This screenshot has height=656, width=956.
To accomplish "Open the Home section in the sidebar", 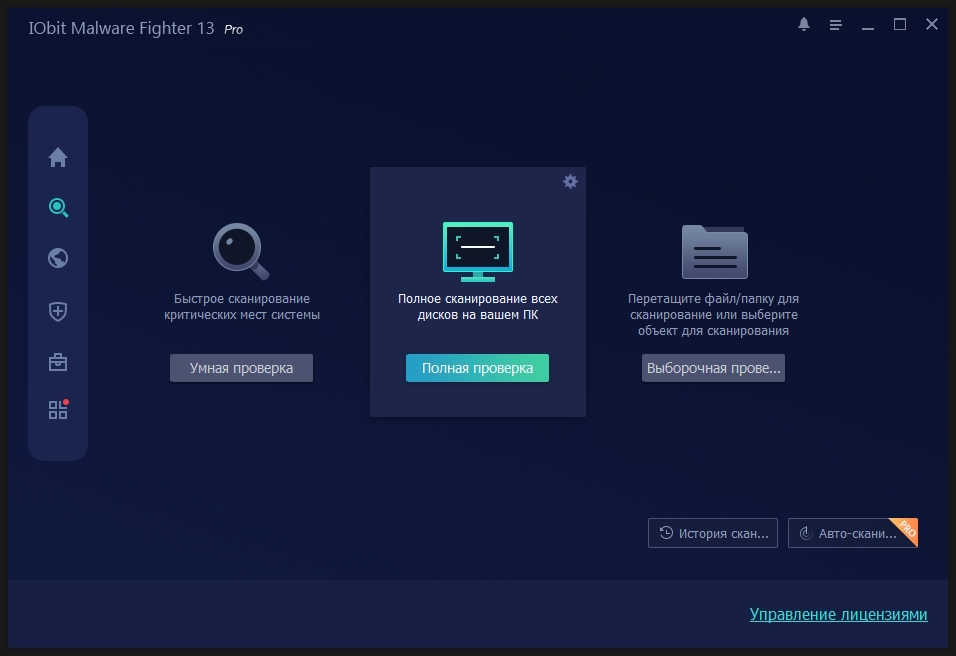I will point(58,157).
